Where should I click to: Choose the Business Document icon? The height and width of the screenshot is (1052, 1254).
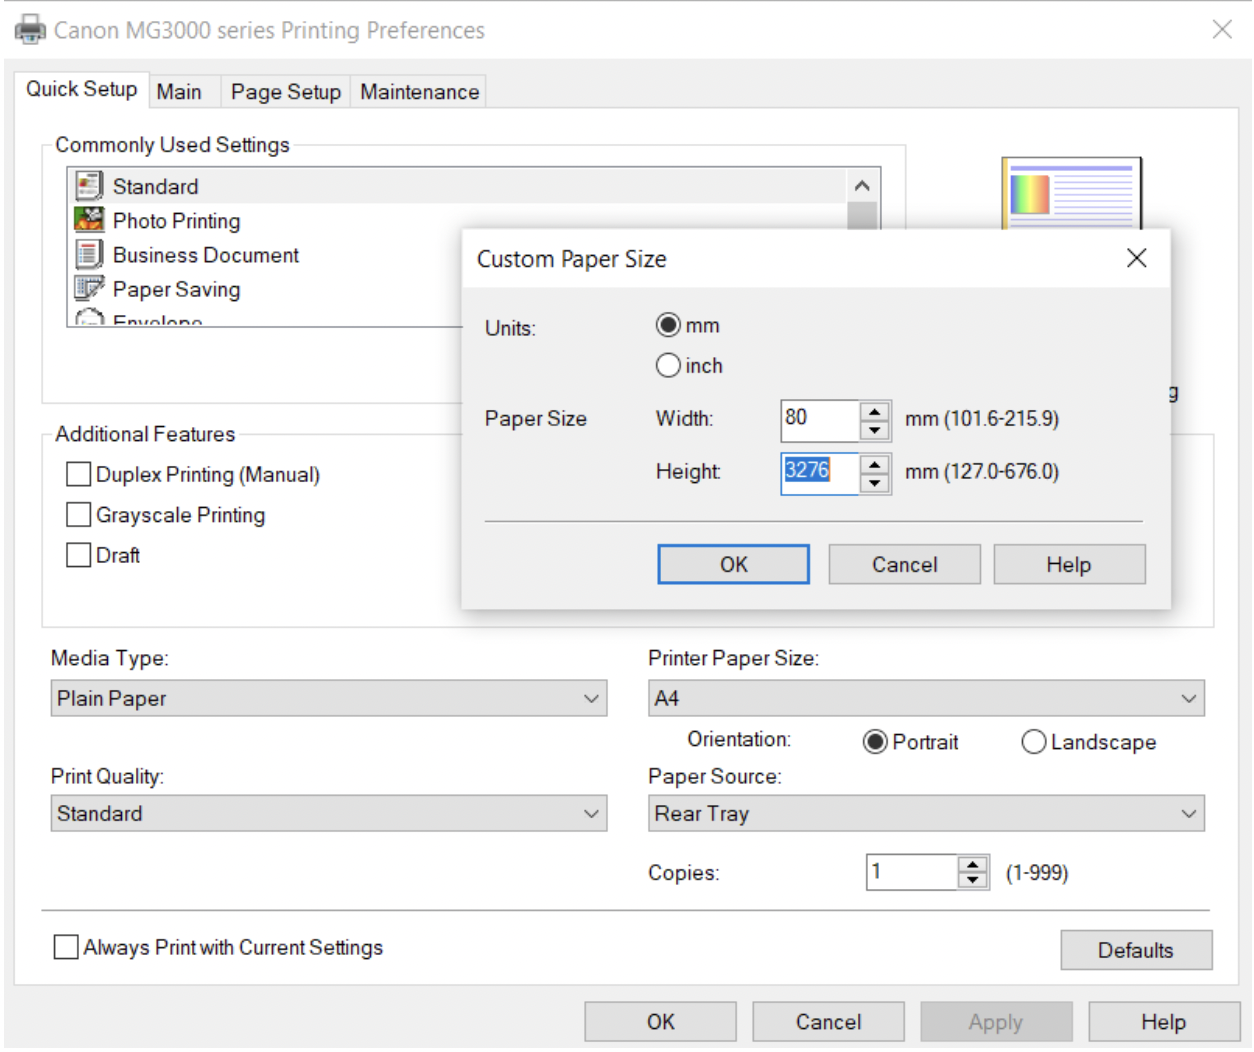tap(89, 254)
